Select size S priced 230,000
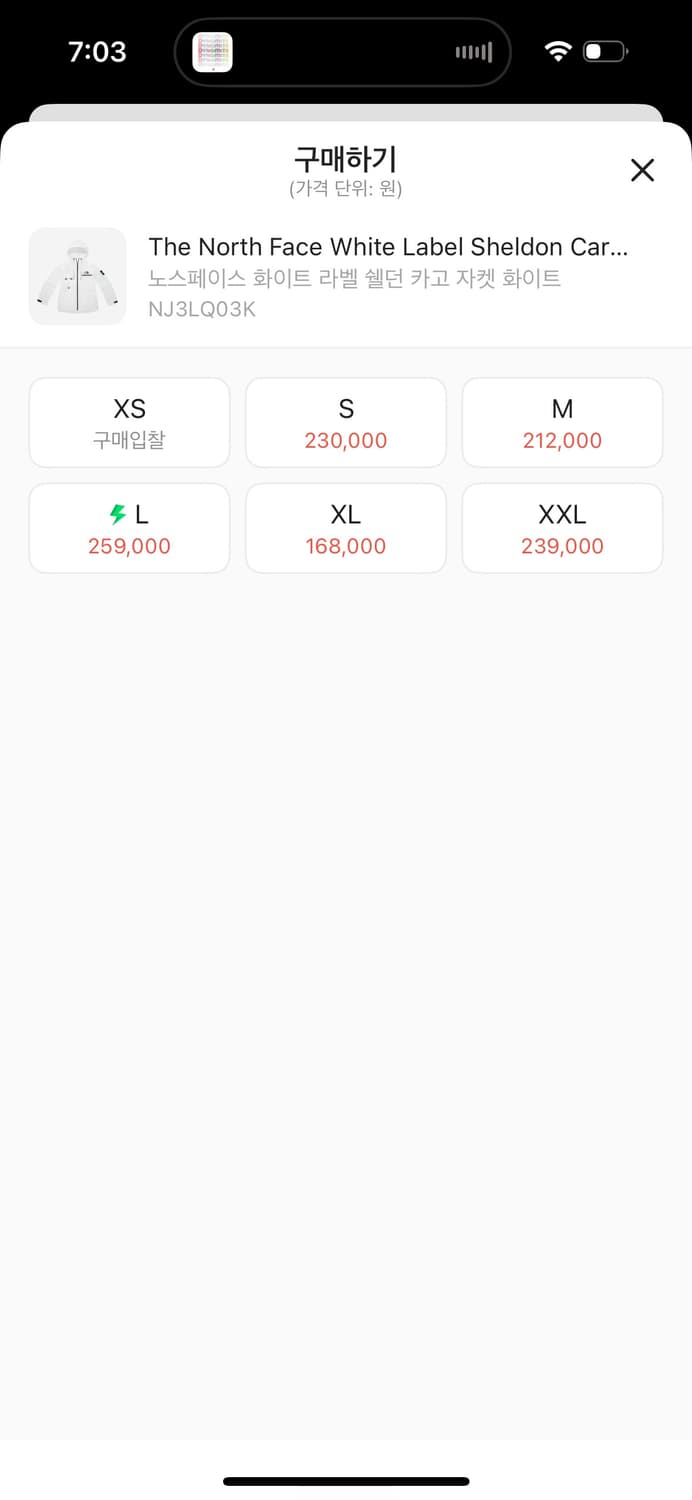Viewport: 692px width, 1500px height. pyautogui.click(x=346, y=422)
